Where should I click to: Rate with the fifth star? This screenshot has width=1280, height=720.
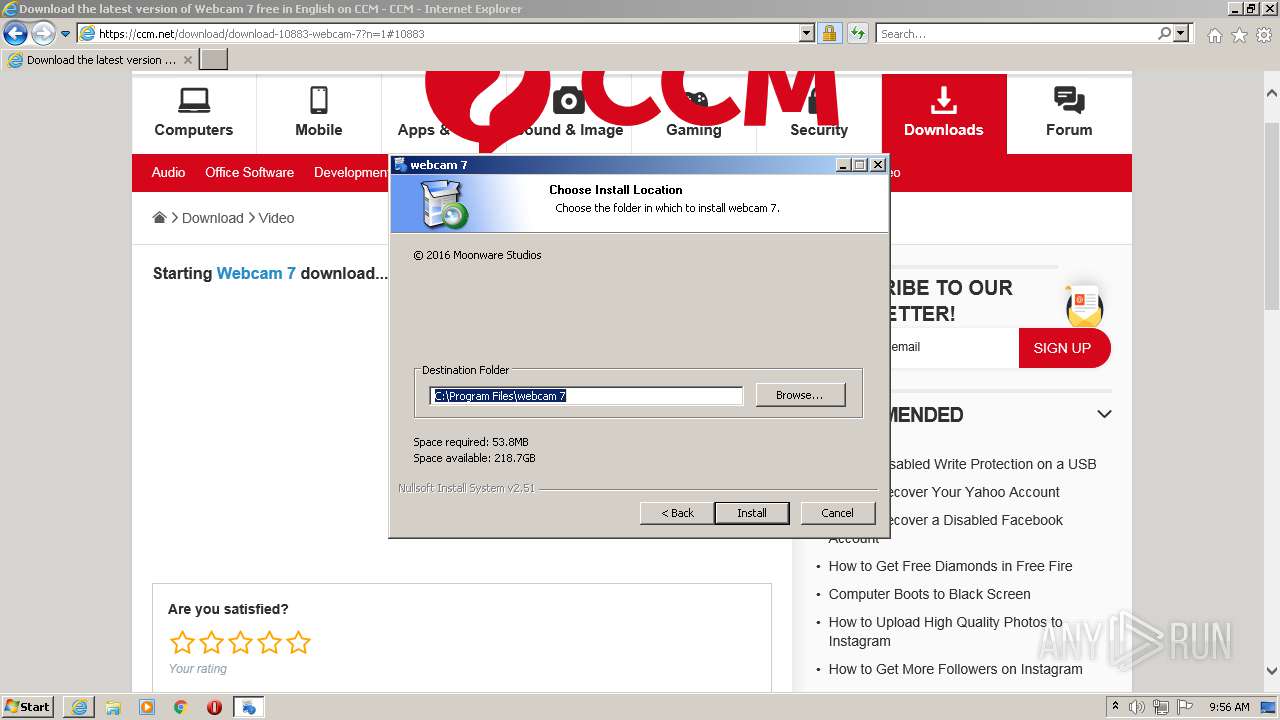point(298,642)
